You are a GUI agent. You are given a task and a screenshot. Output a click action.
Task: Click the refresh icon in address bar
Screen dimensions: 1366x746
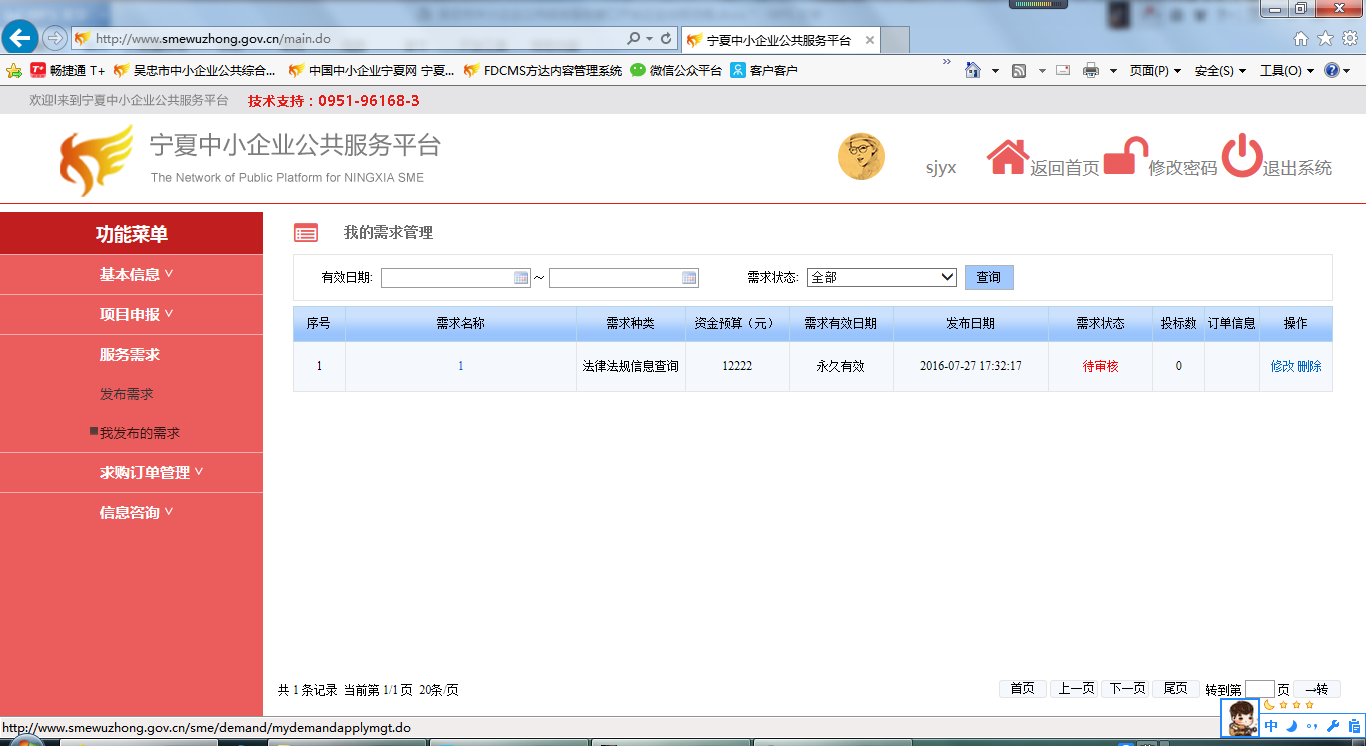point(666,39)
